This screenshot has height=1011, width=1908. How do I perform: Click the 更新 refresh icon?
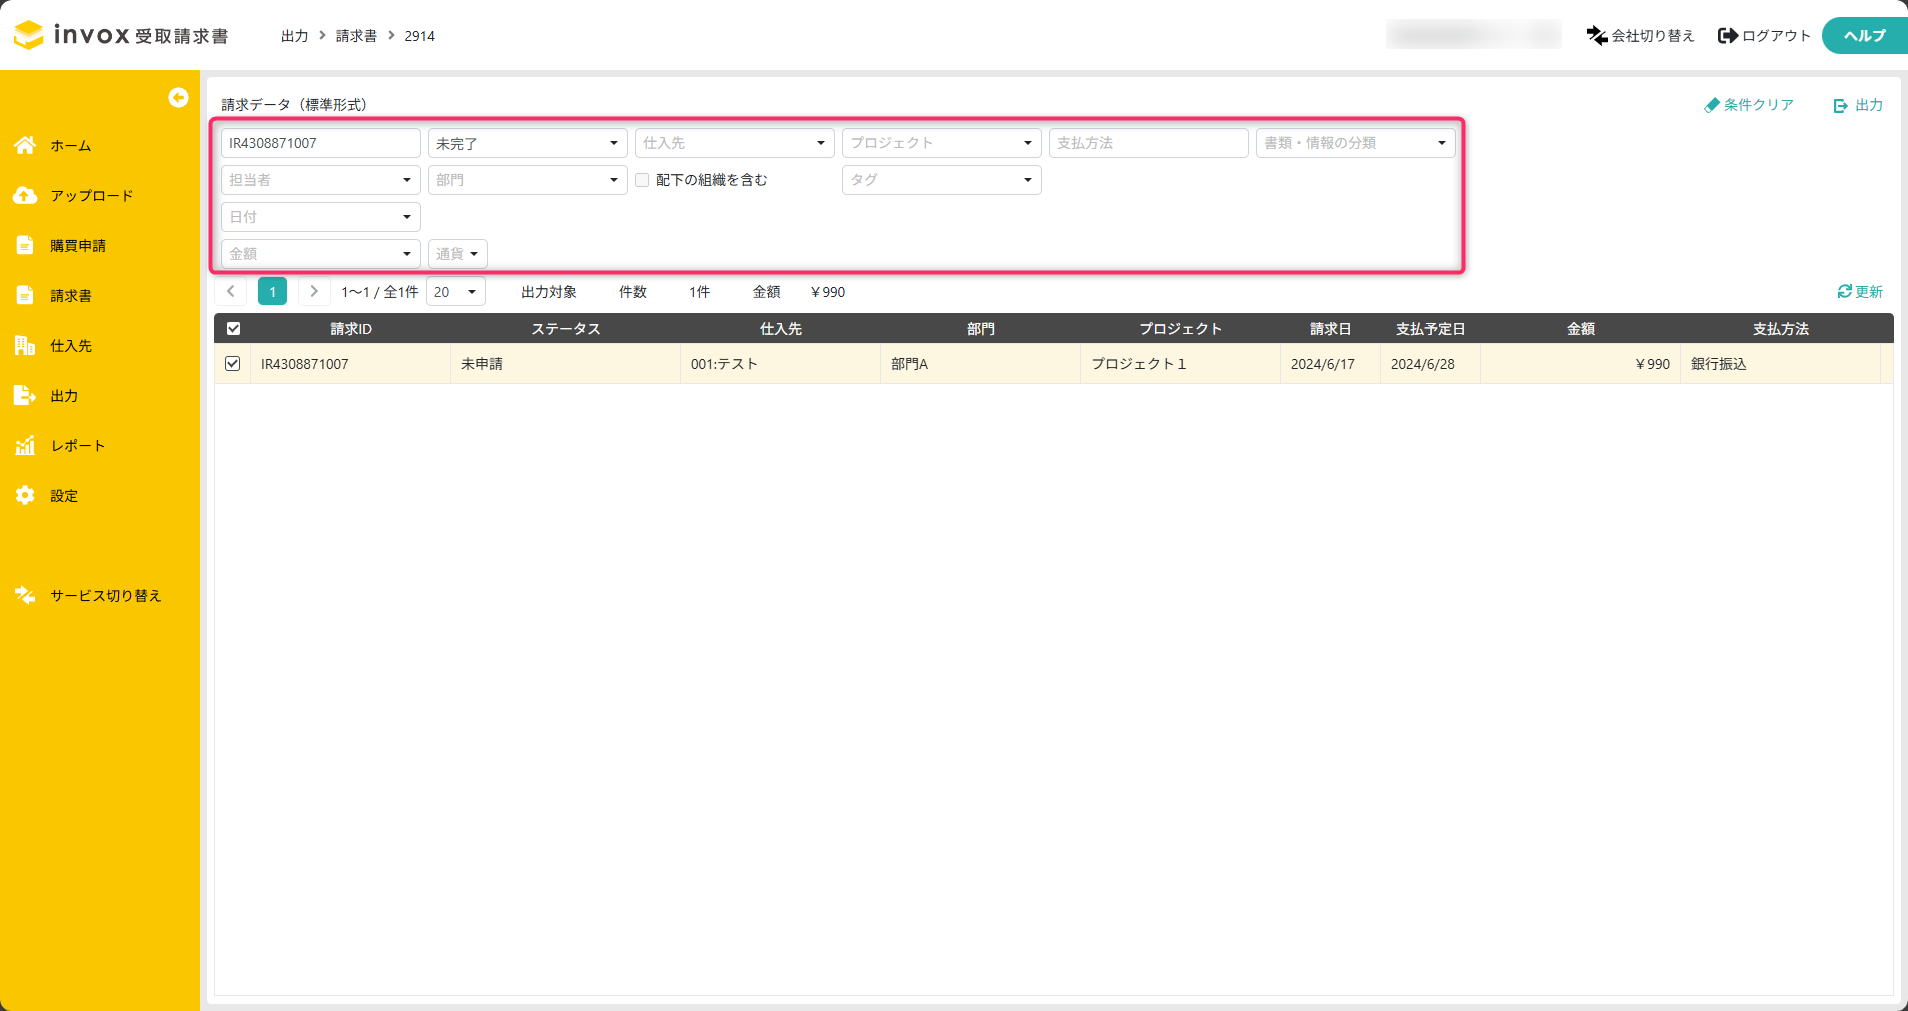[x=1845, y=291]
